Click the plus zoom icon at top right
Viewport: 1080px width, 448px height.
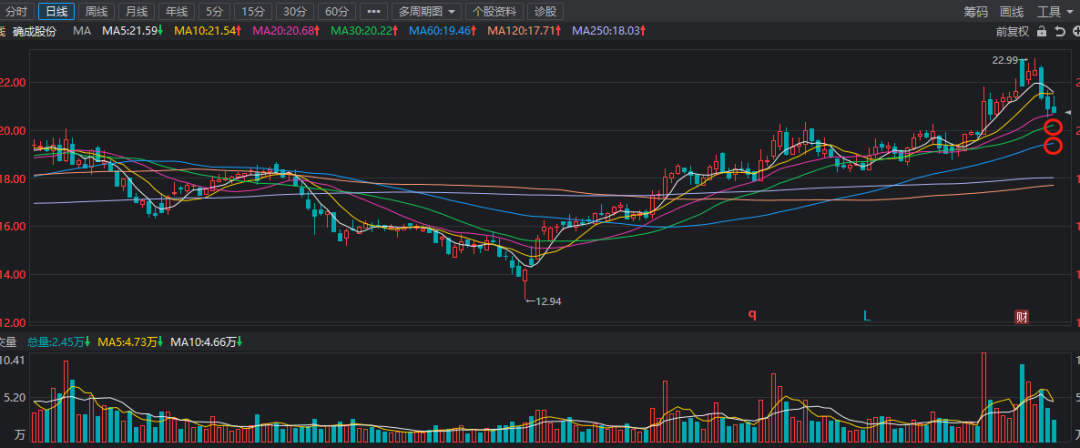pyautogui.click(x=1074, y=32)
